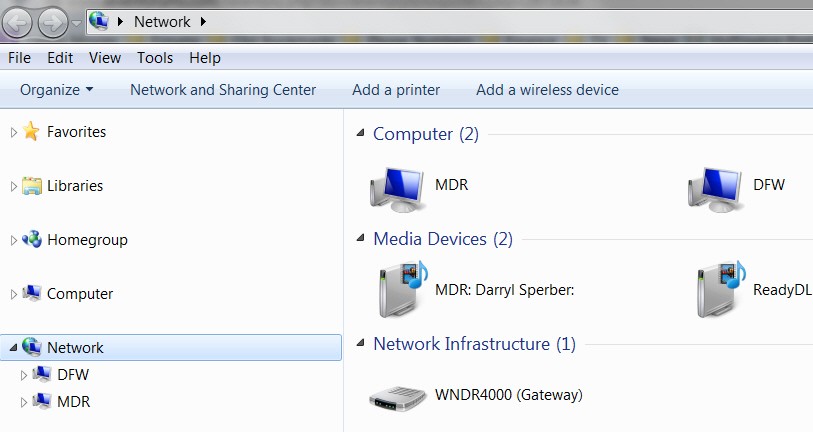Select the WNDR4000 Gateway router icon
This screenshot has width=813, height=432.
click(x=397, y=398)
